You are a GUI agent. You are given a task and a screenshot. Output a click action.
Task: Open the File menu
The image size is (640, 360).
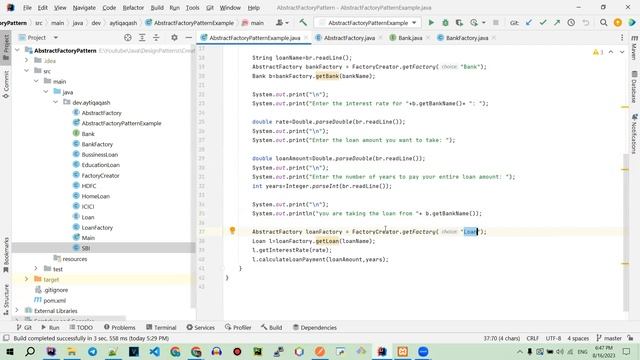click(x=27, y=8)
